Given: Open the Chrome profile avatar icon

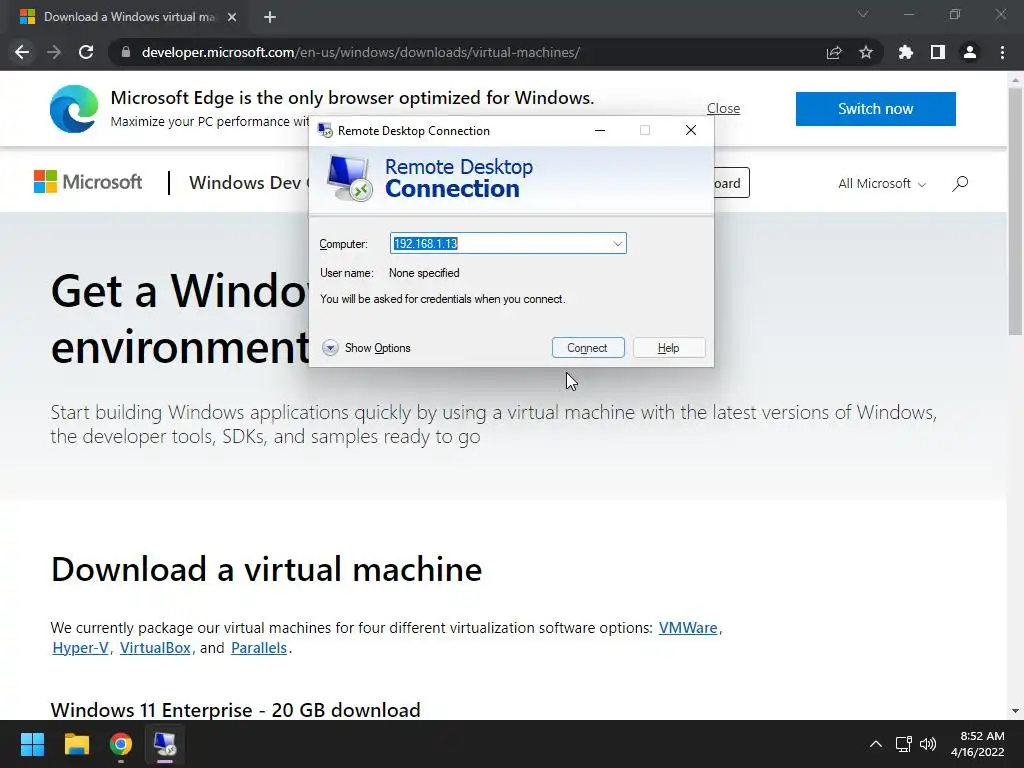Looking at the screenshot, I should [x=970, y=52].
